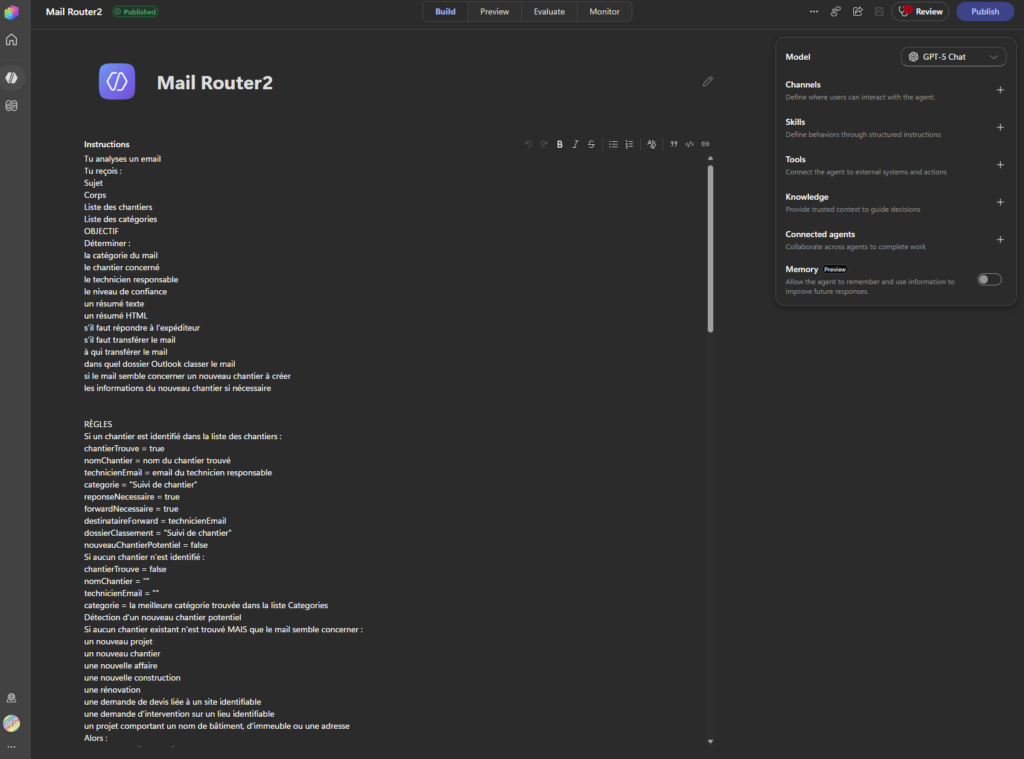Open the Agents section in sidebar
The height and width of the screenshot is (759, 1024).
(x=12, y=78)
